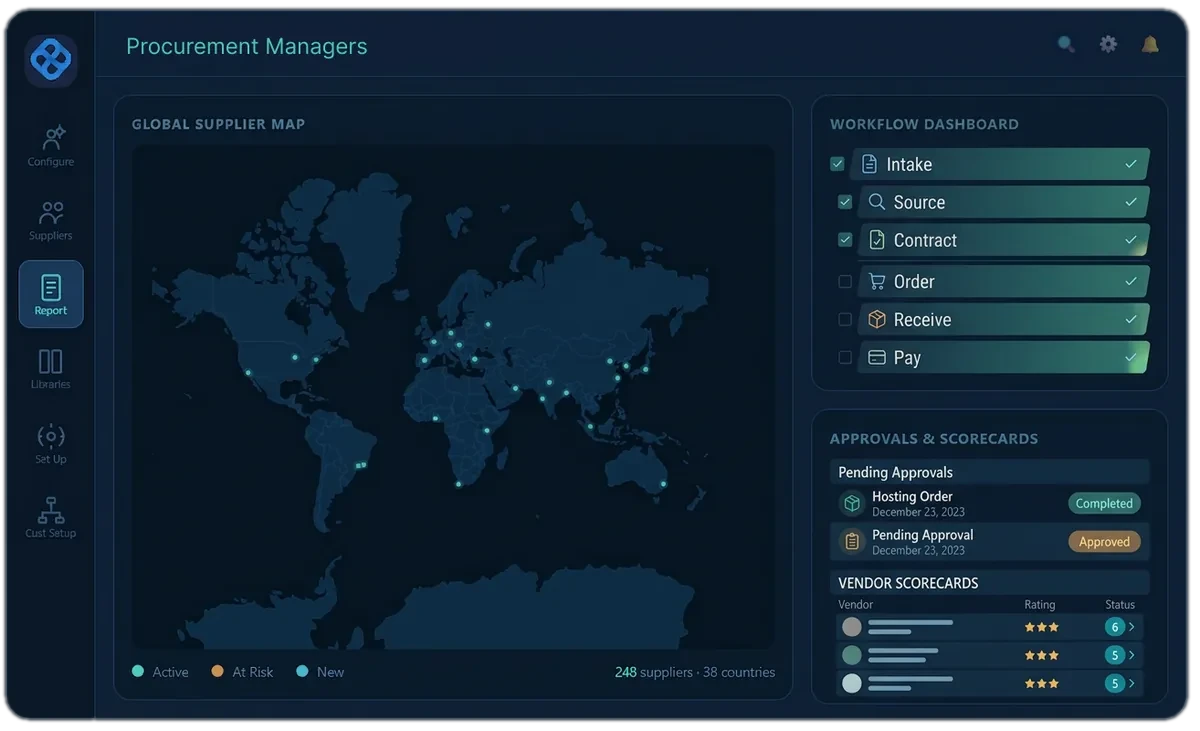This screenshot has width=1200, height=731.
Task: Uncheck the Contract checkbox
Action: point(845,240)
